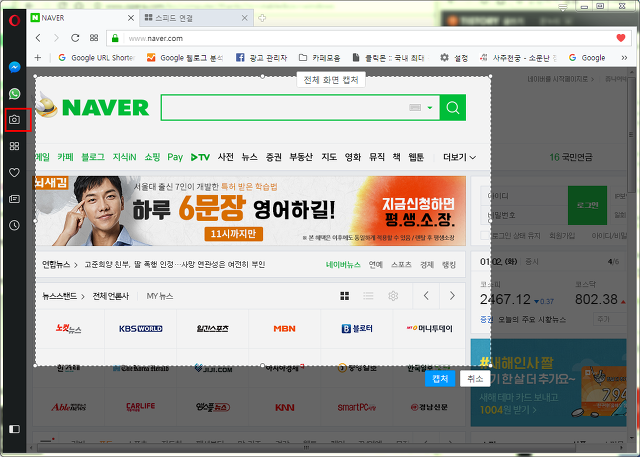Open the Opera menu logo

(x=14, y=20)
